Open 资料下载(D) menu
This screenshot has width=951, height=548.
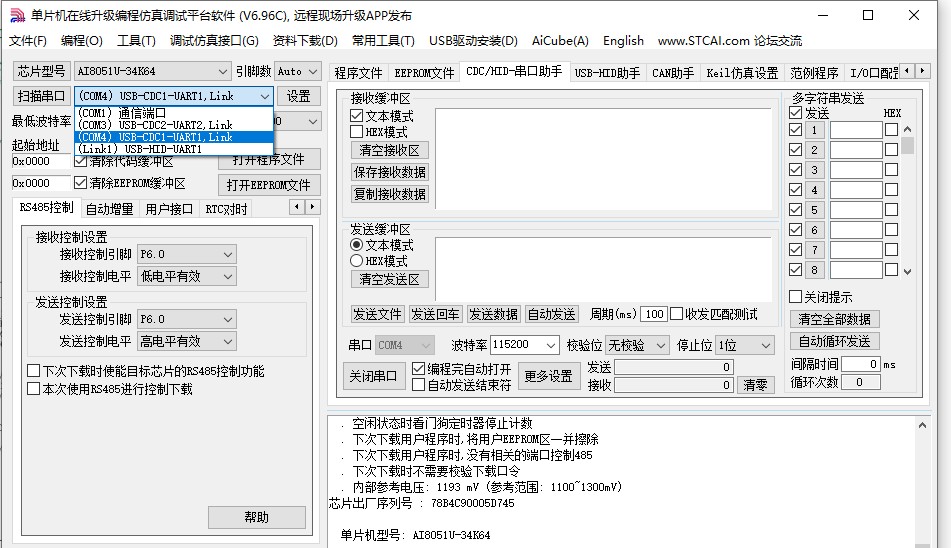[x=305, y=41]
